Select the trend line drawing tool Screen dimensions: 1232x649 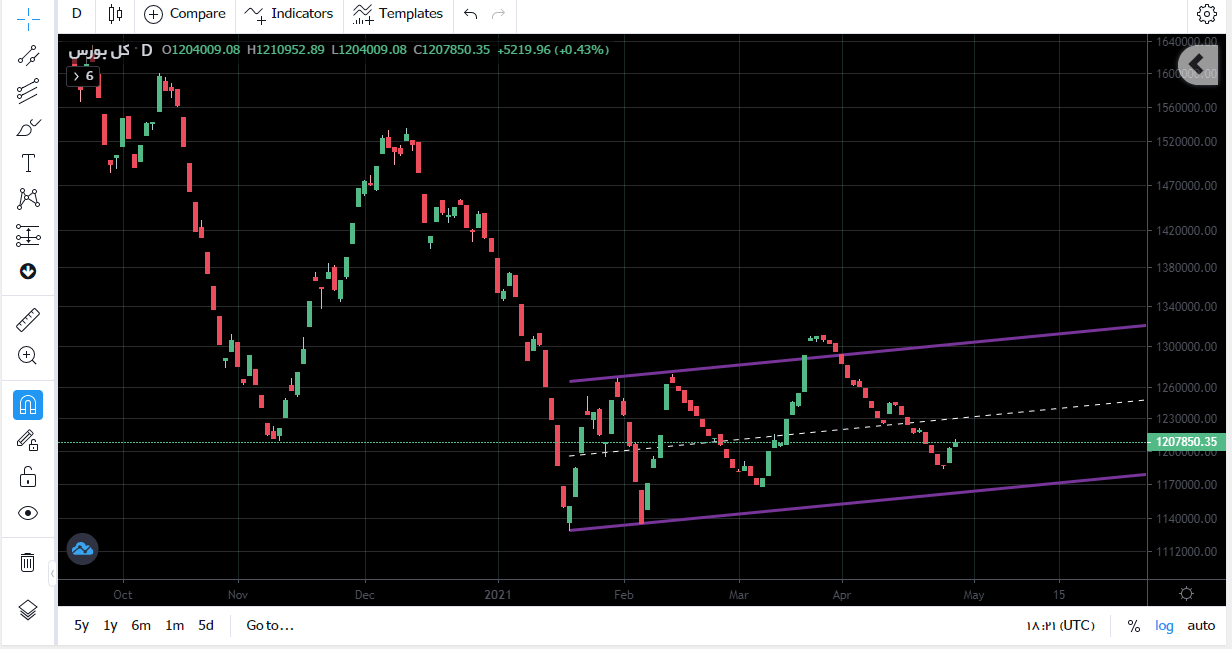tap(28, 55)
